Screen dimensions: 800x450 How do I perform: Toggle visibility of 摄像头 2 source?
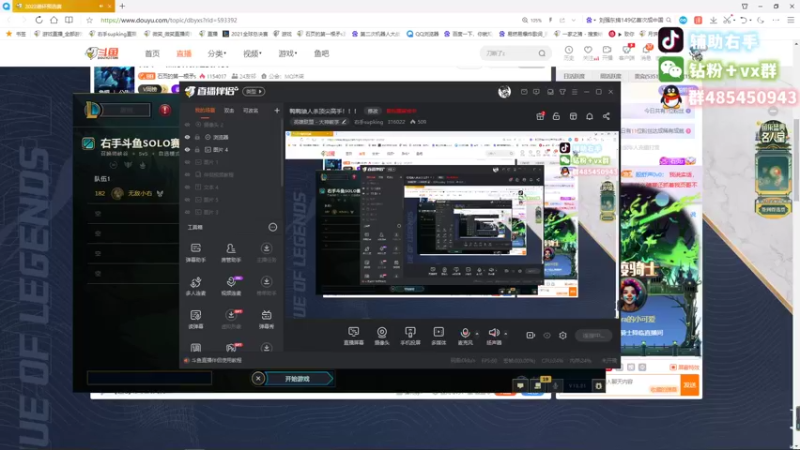187,124
